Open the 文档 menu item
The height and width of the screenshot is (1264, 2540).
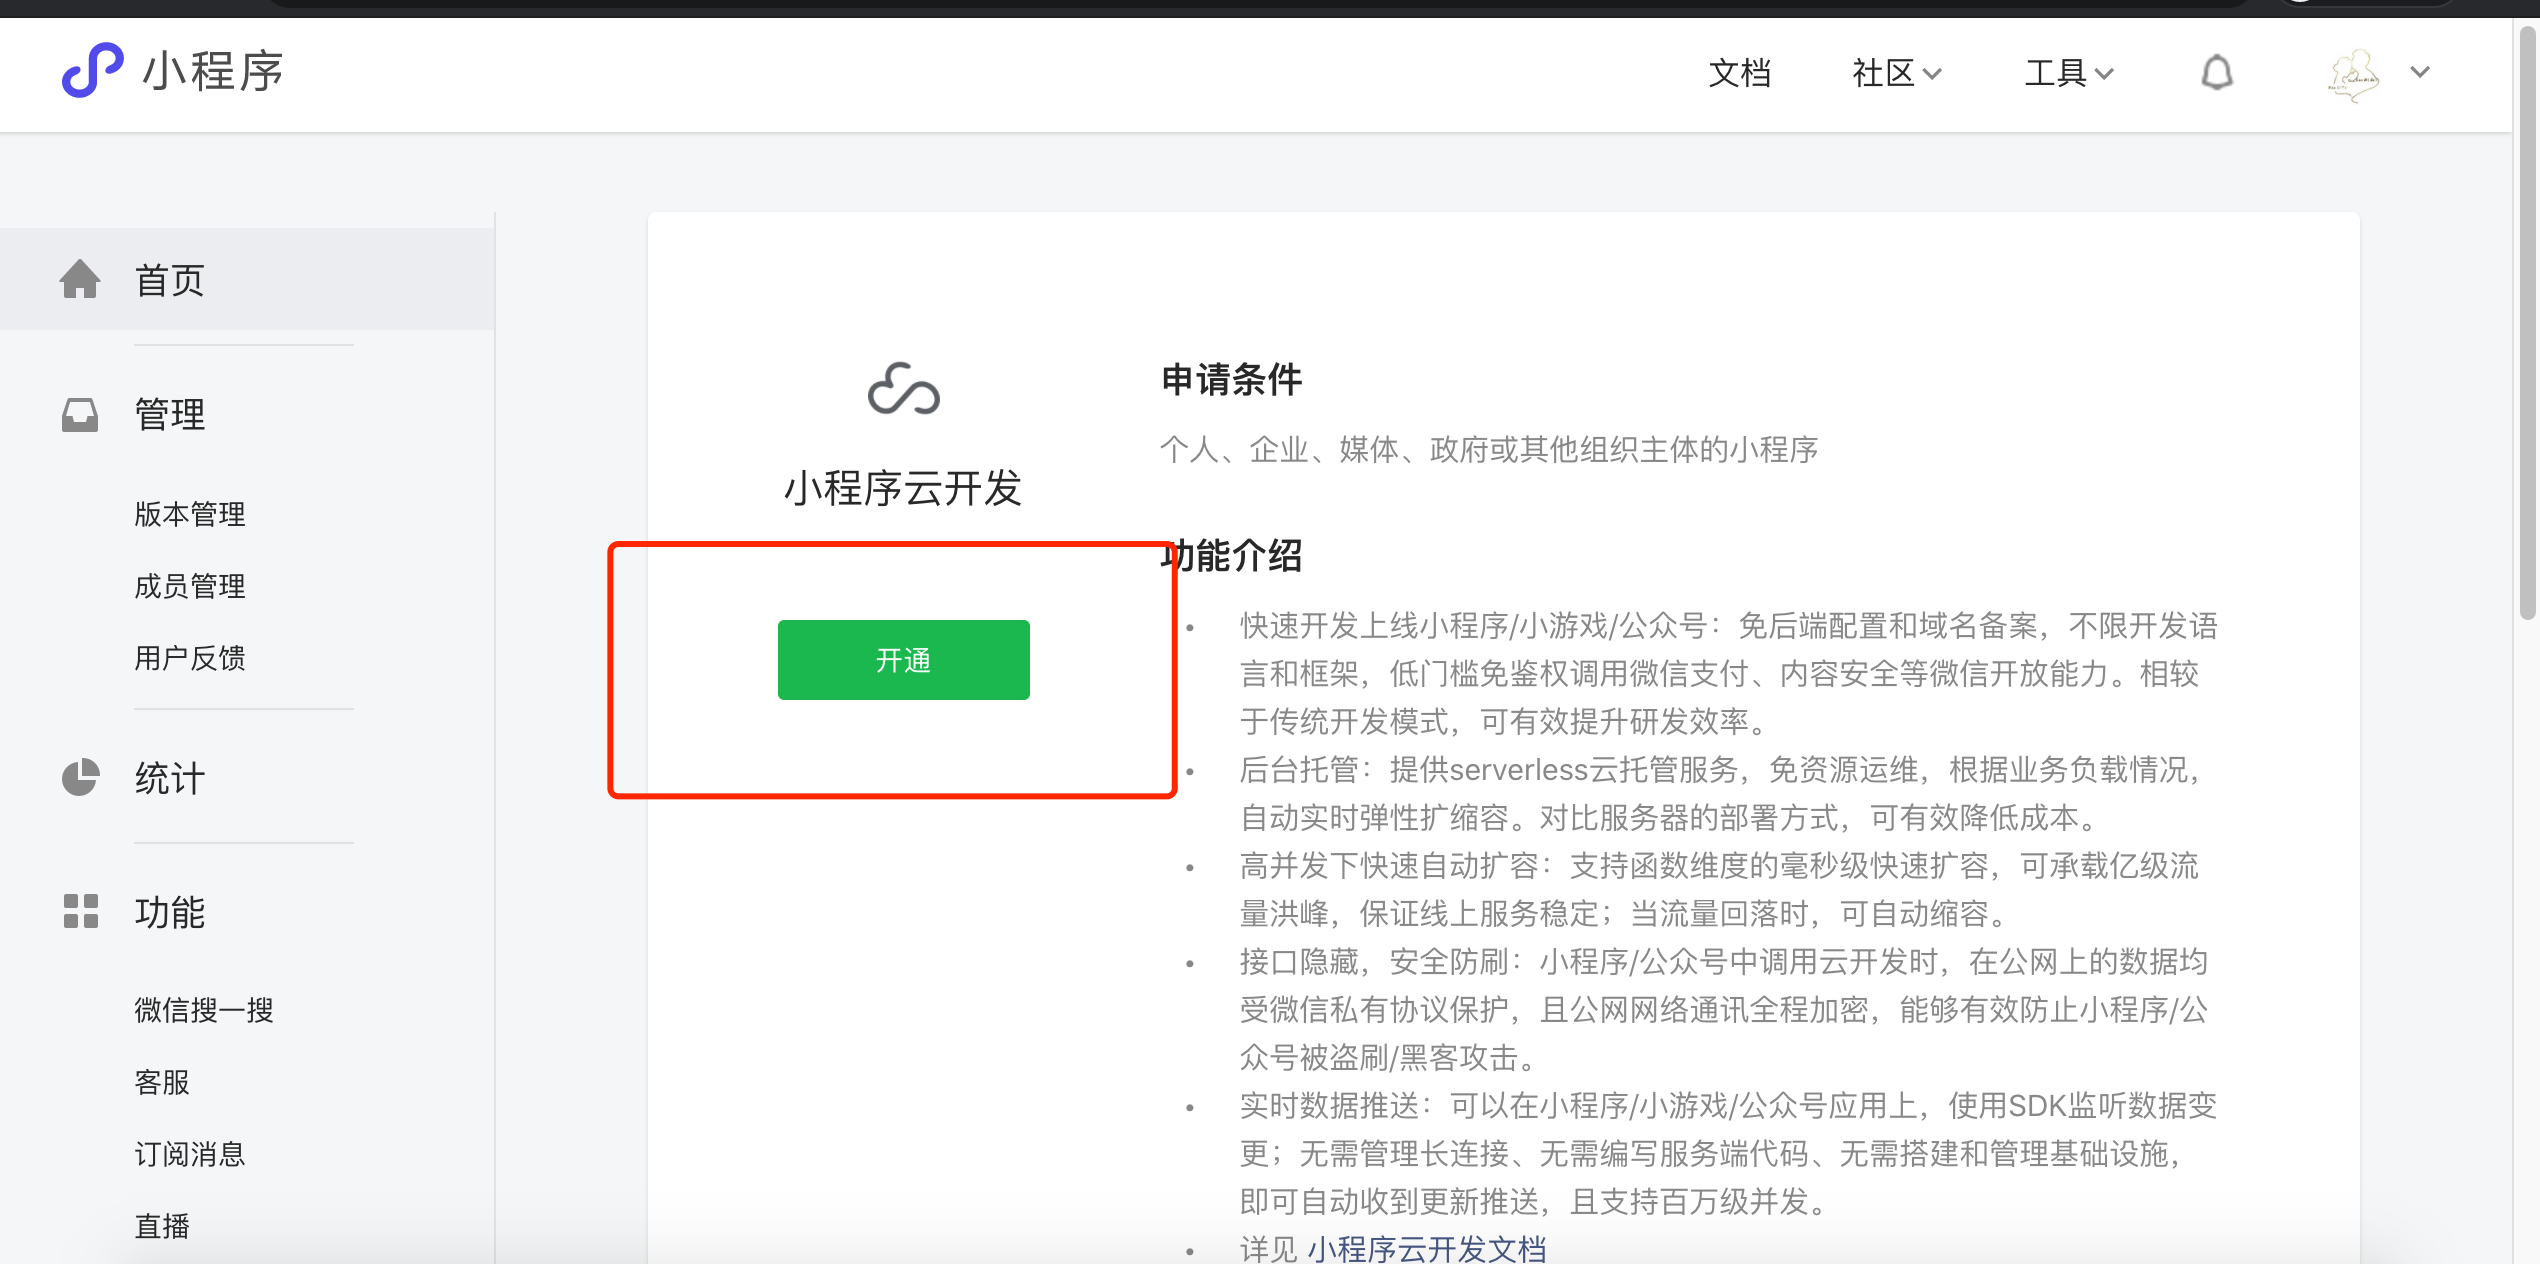tap(1739, 73)
